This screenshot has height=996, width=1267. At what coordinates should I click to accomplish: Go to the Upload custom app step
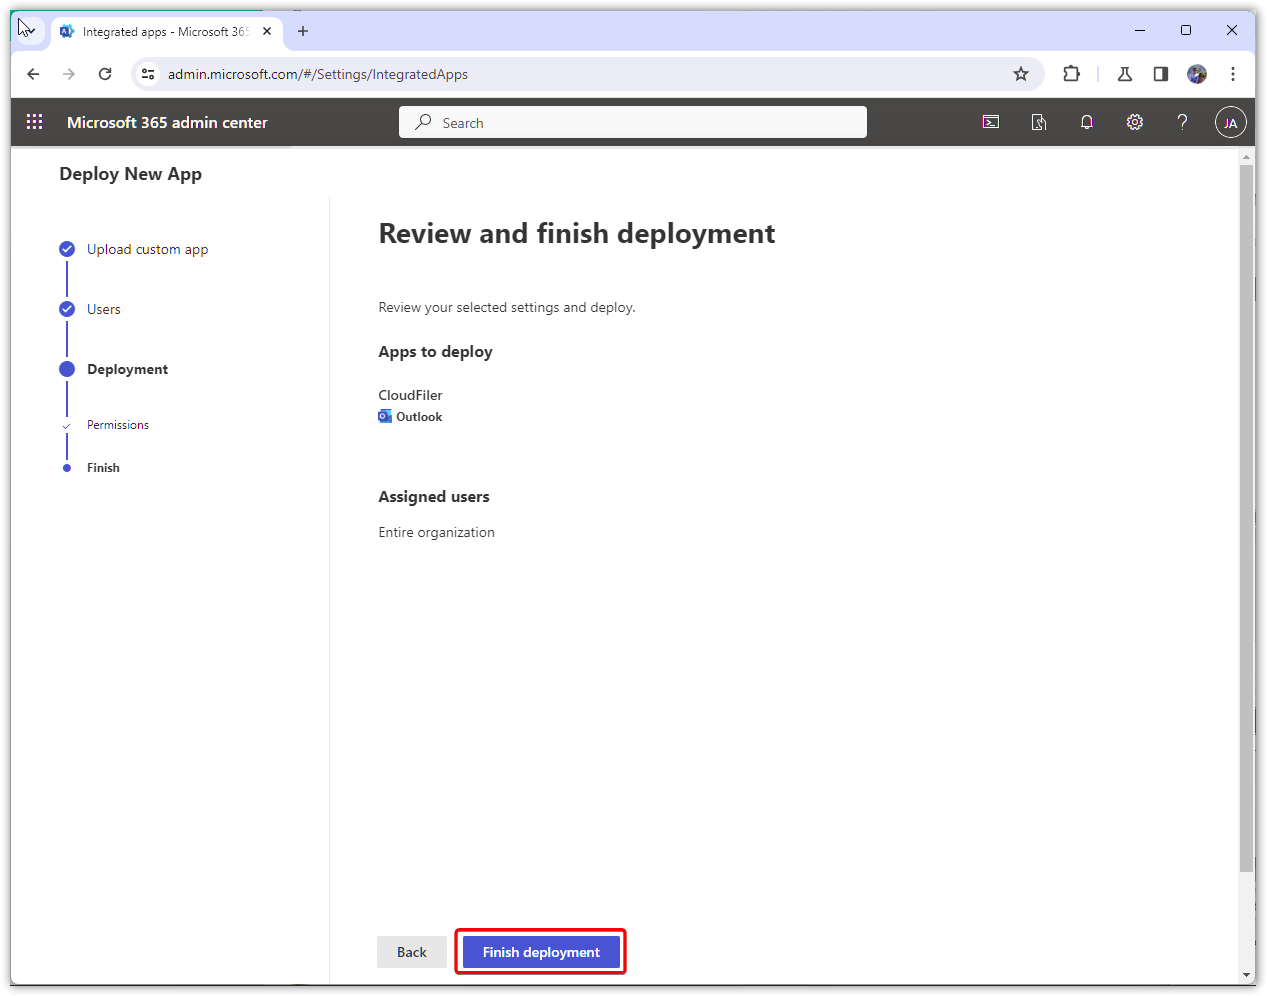tap(147, 249)
